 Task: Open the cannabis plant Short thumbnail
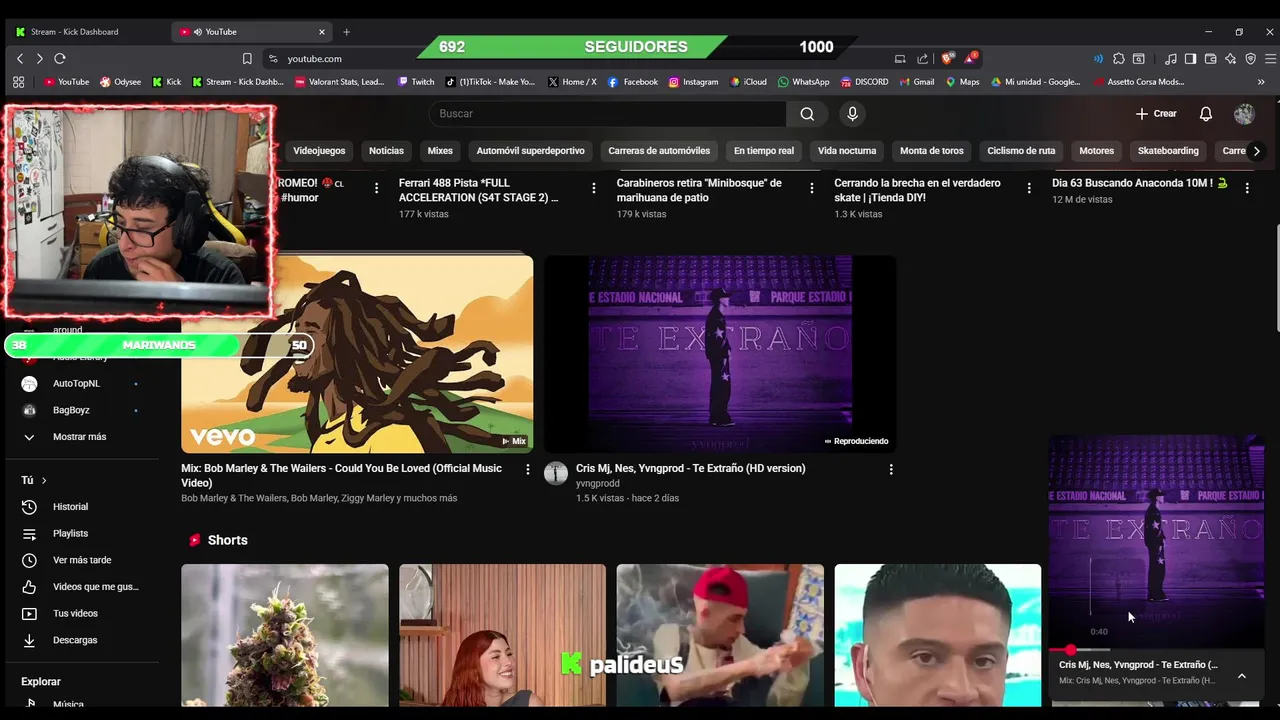point(285,635)
